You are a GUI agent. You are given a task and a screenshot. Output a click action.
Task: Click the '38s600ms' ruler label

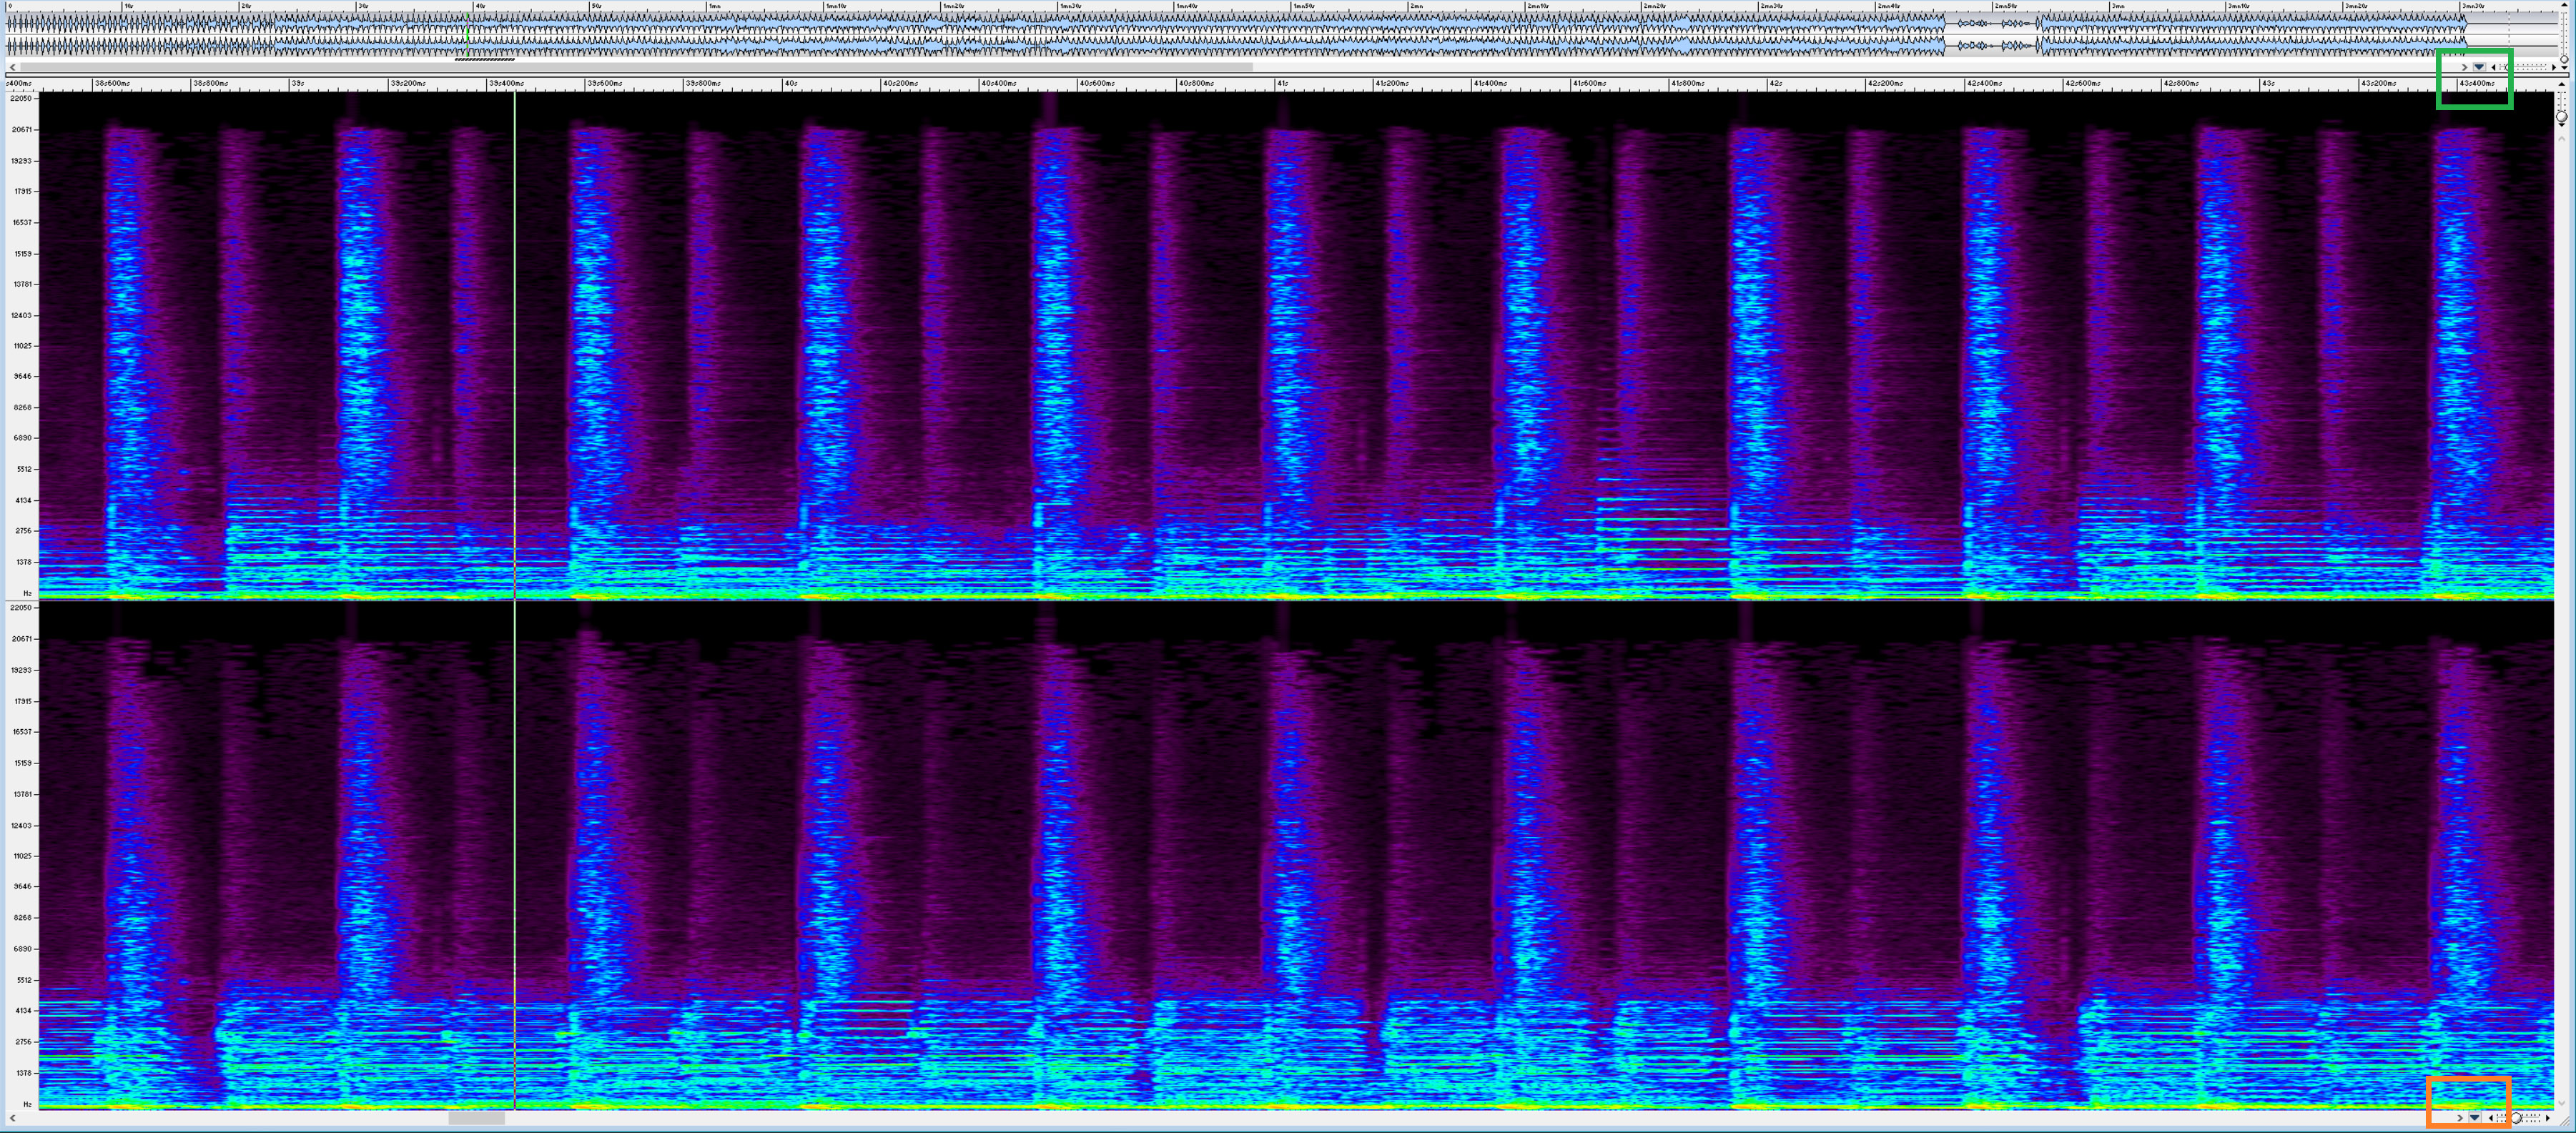[x=112, y=83]
